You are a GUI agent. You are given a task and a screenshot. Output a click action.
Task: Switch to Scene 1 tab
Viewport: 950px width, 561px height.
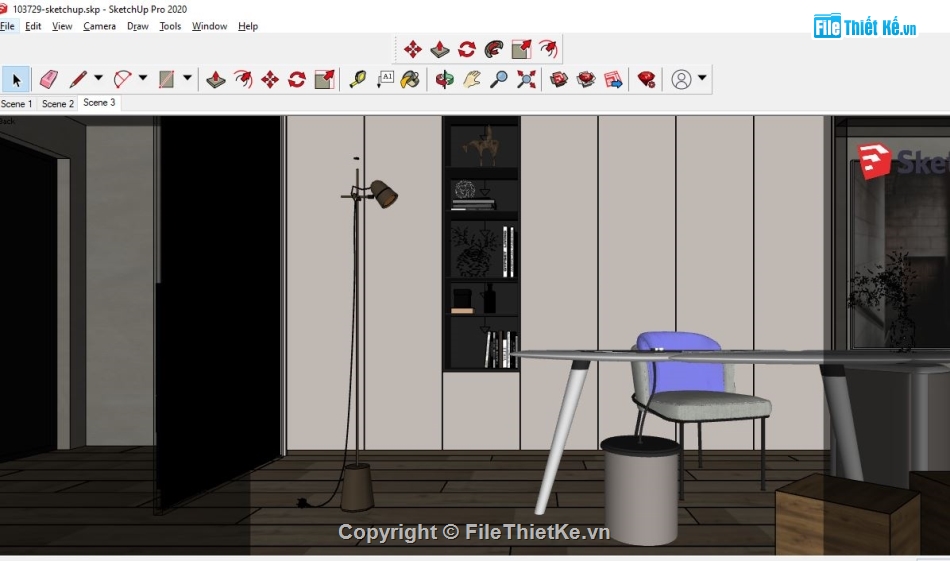[16, 104]
